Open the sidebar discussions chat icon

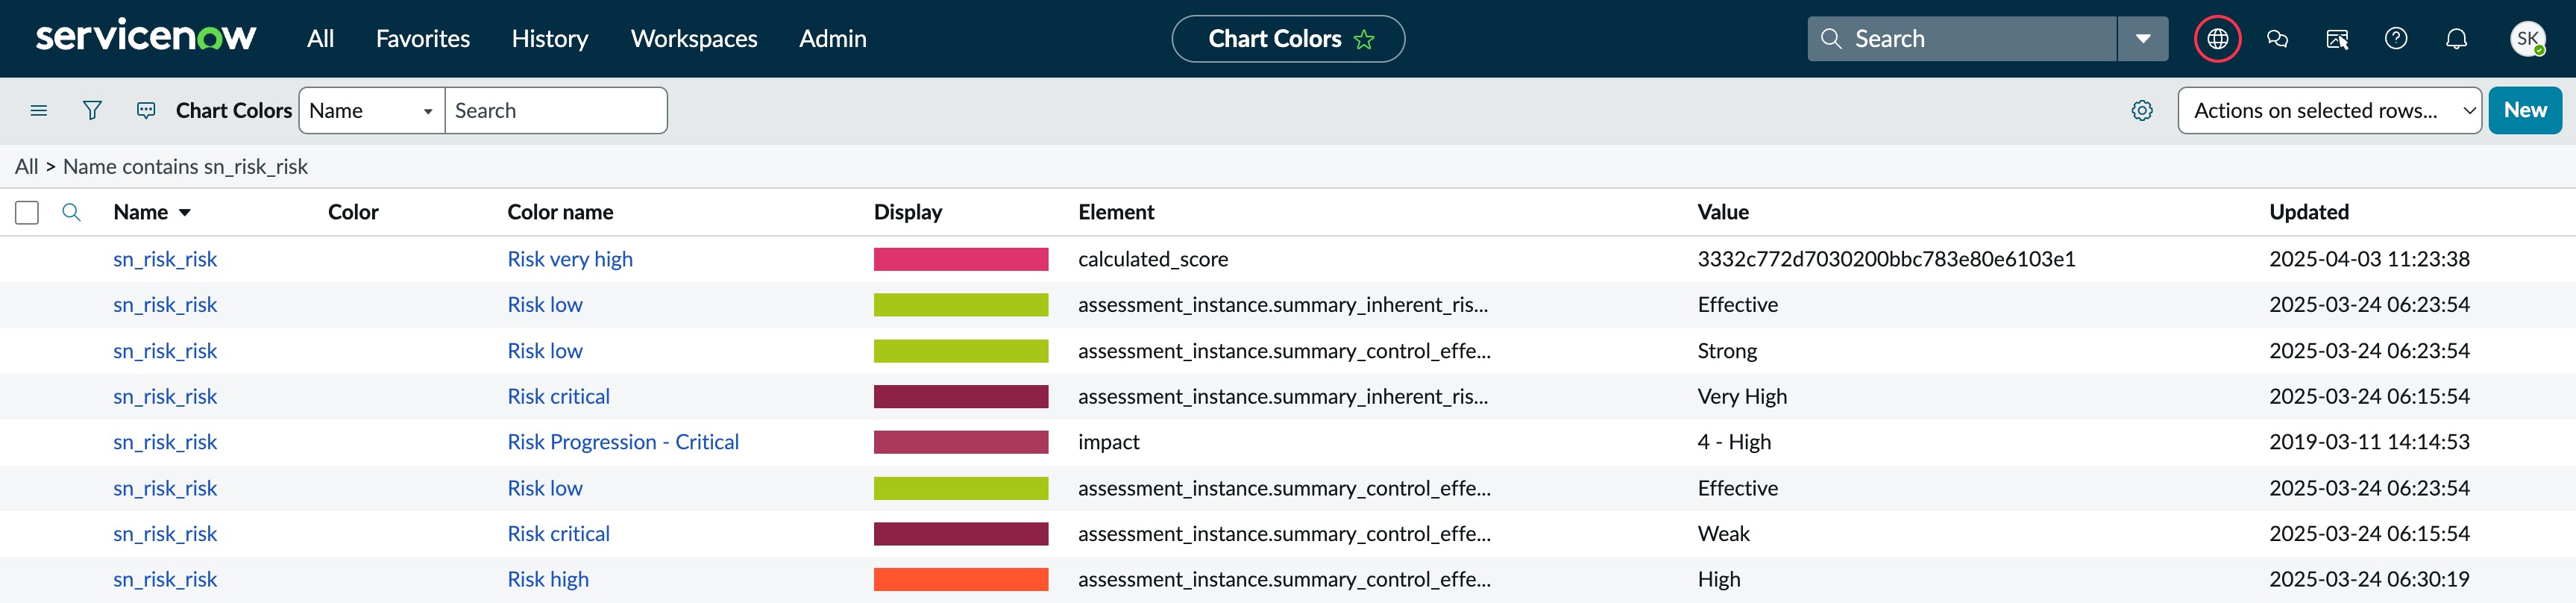2277,39
